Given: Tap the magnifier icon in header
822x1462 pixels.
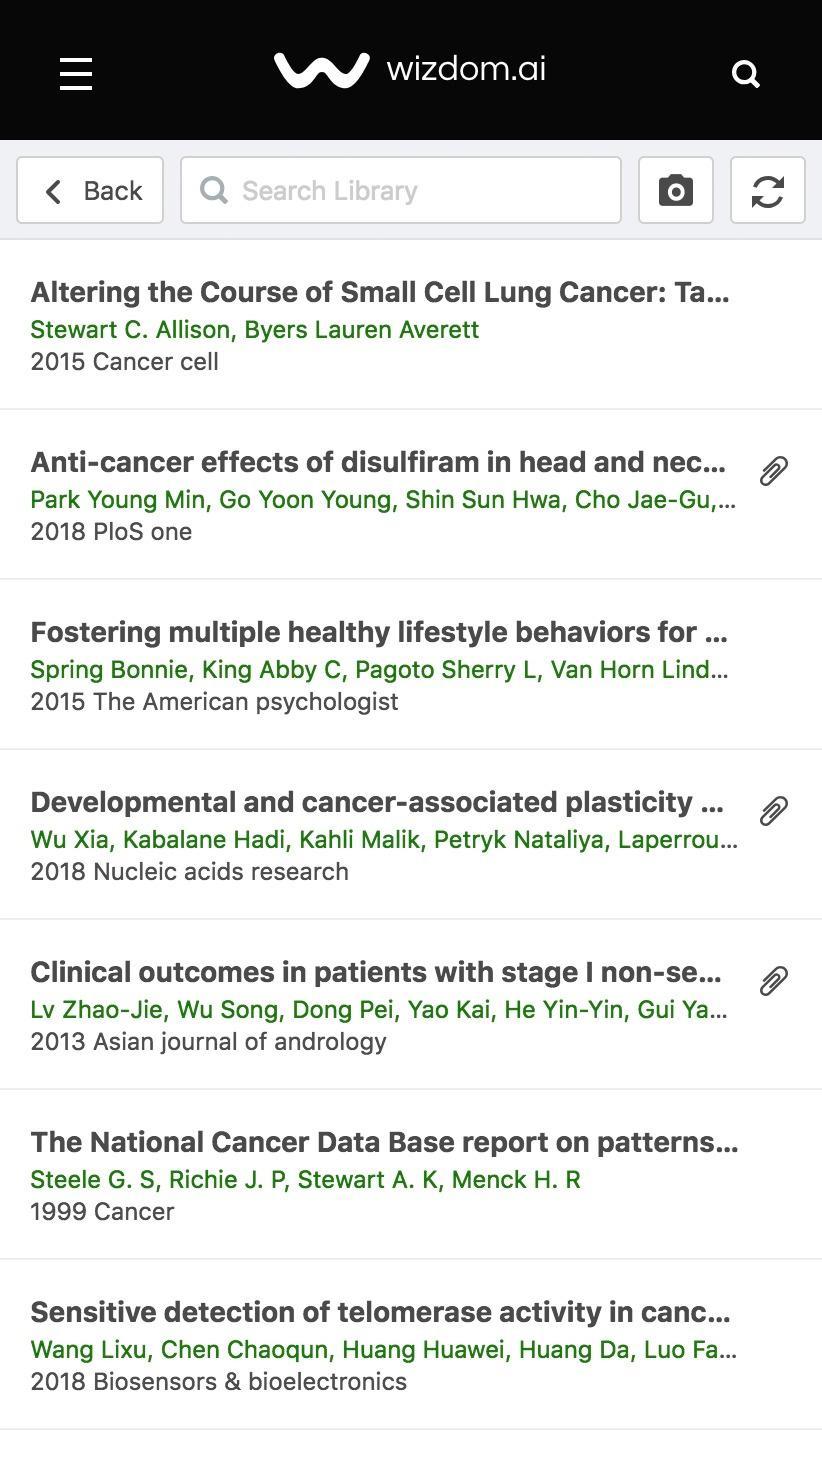Looking at the screenshot, I should click(746, 73).
